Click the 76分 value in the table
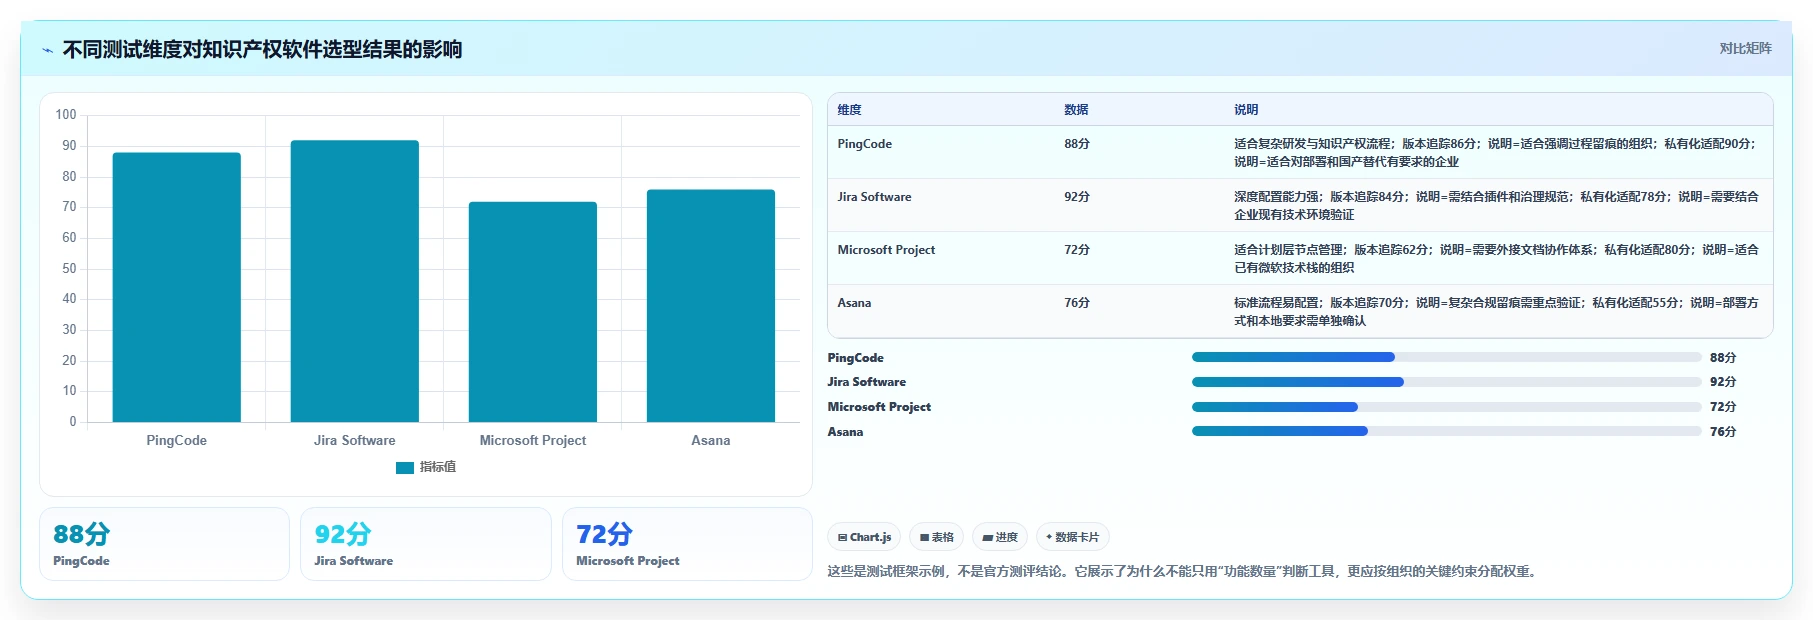Image resolution: width=1813 pixels, height=620 pixels. tap(1077, 303)
